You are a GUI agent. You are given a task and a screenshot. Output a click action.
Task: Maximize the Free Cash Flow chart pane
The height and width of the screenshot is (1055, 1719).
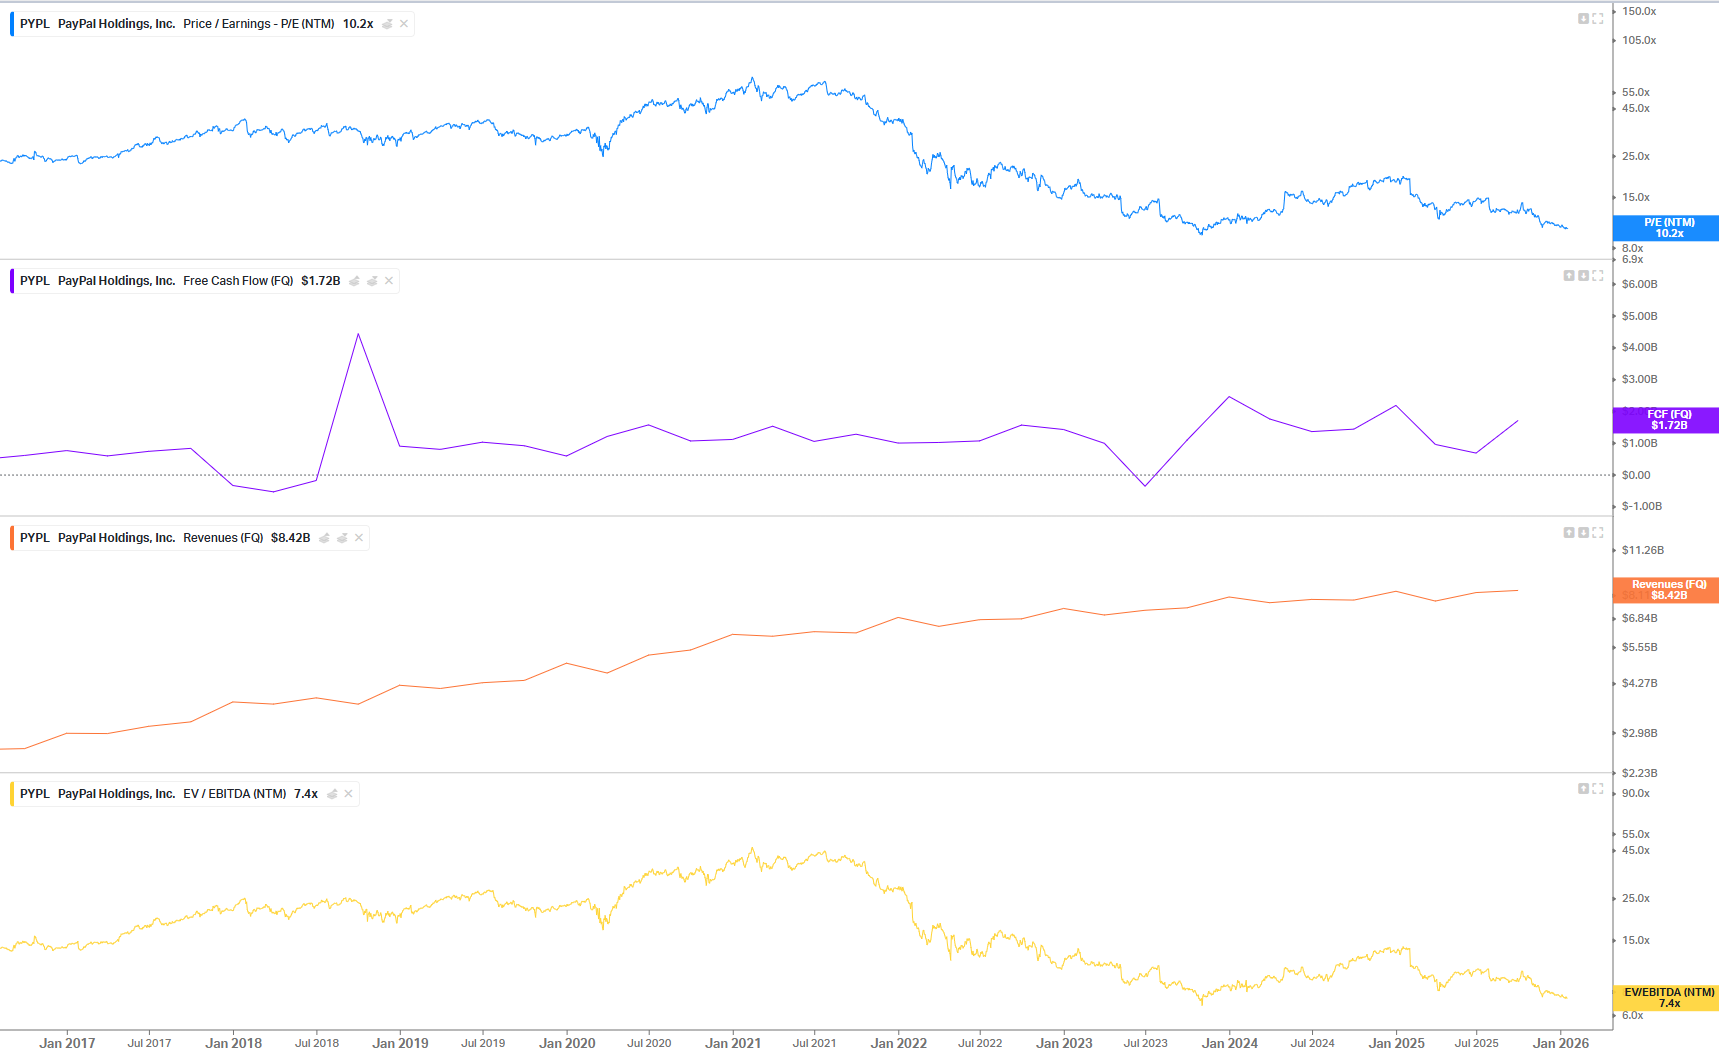(x=1598, y=276)
